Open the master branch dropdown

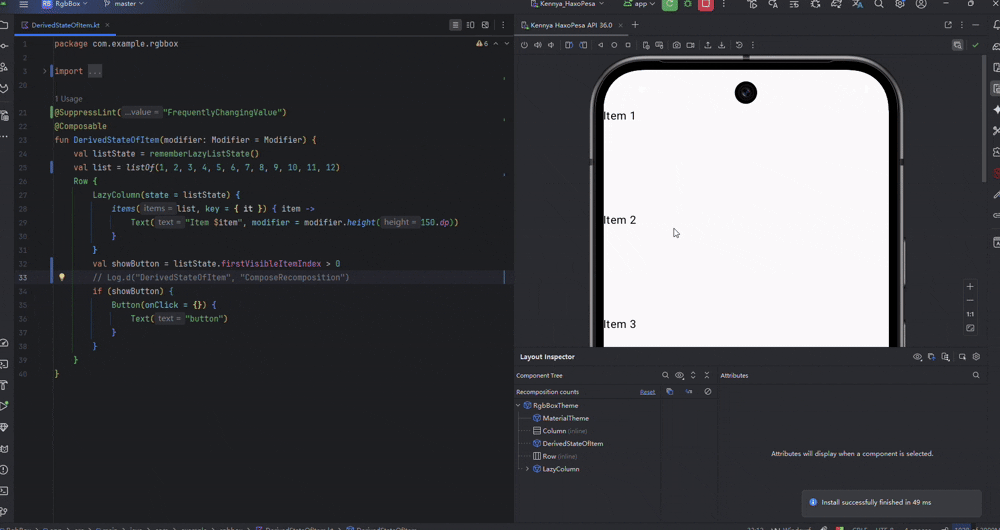pos(123,4)
